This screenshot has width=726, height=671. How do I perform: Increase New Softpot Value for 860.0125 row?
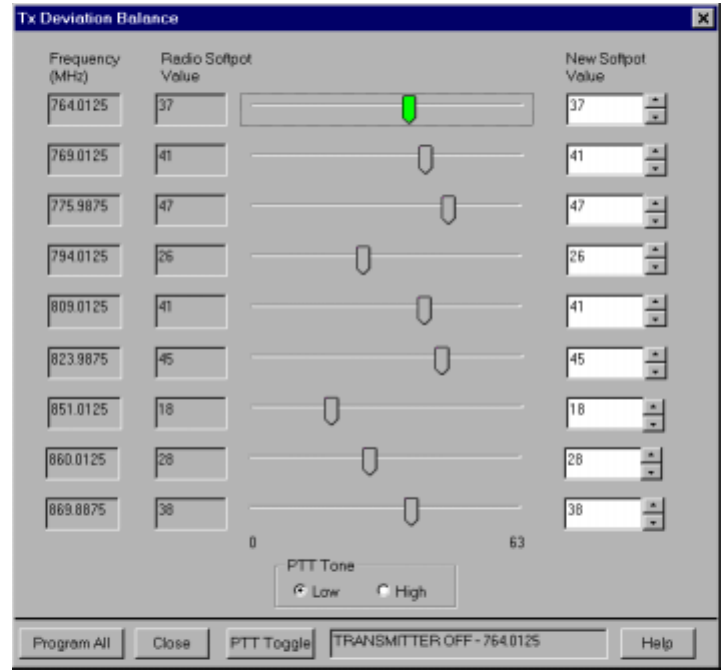coord(651,455)
